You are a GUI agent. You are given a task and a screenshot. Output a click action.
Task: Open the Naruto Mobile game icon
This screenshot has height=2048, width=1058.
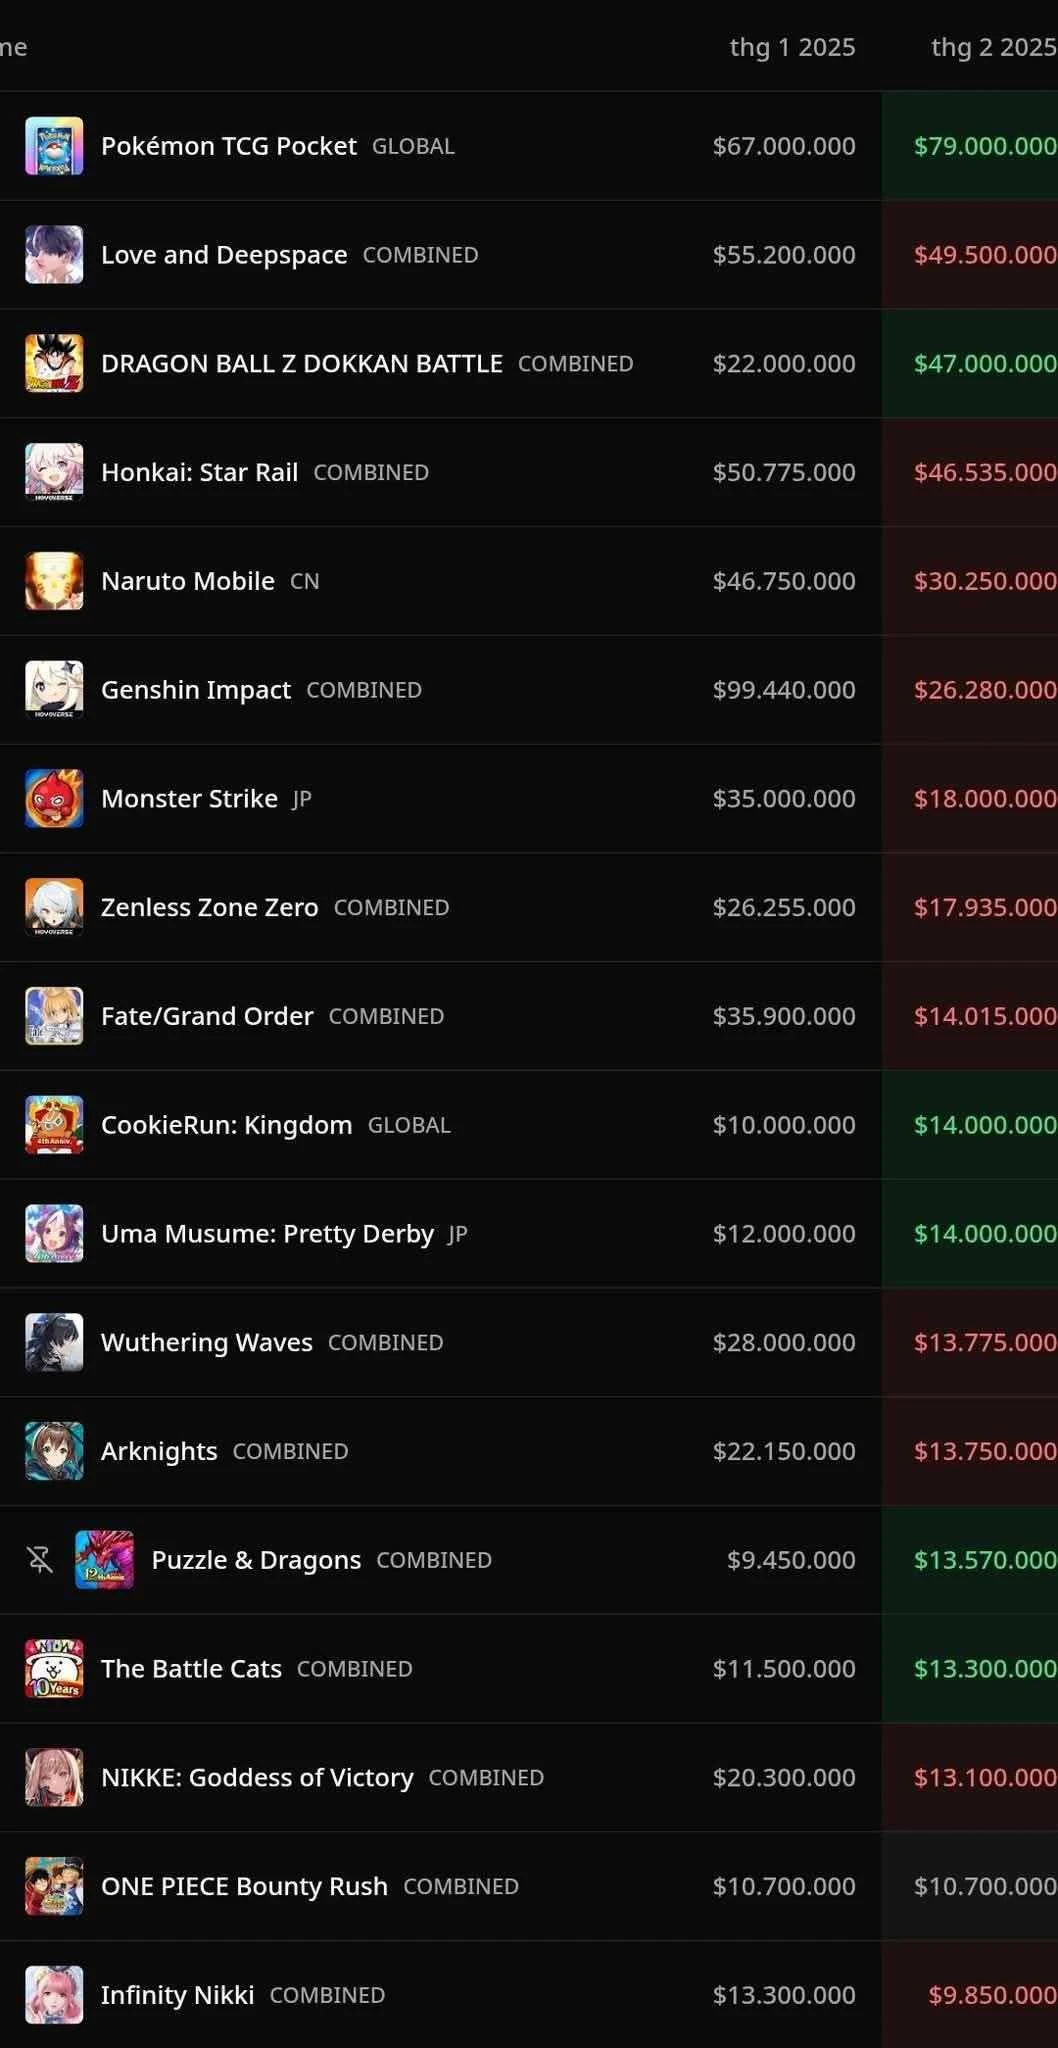pos(54,581)
